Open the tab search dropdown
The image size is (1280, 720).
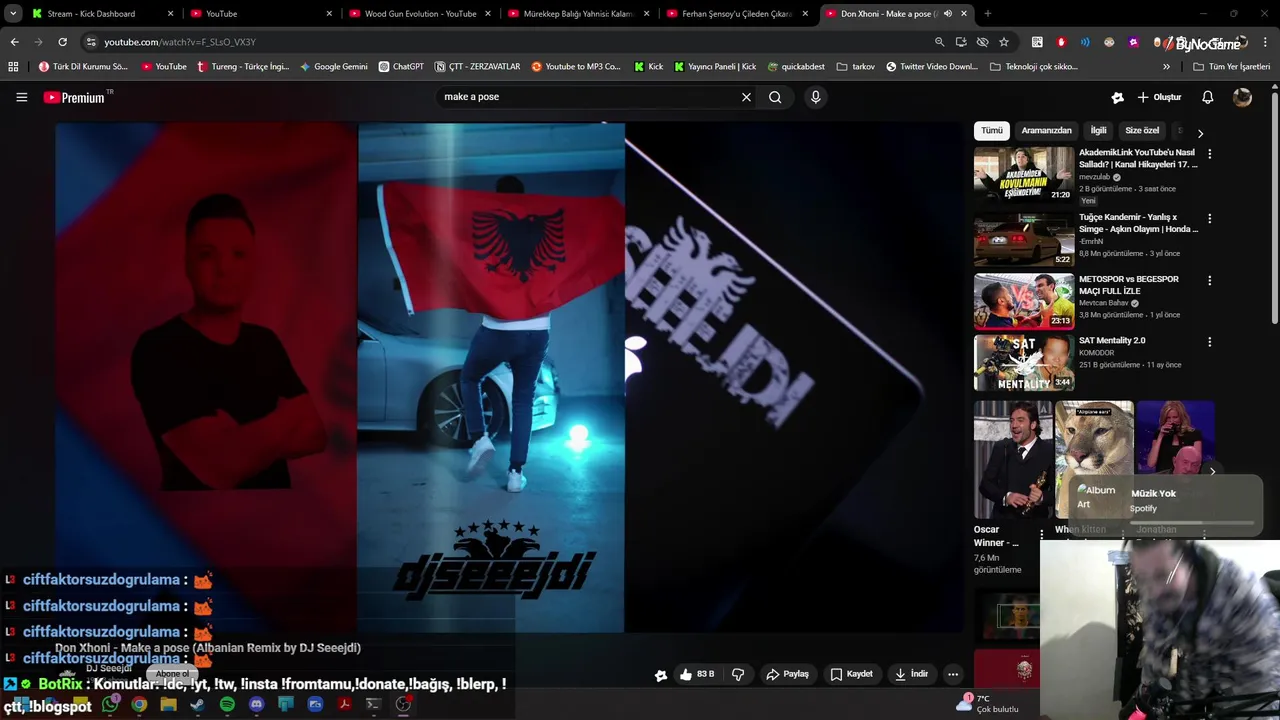[x=13, y=14]
